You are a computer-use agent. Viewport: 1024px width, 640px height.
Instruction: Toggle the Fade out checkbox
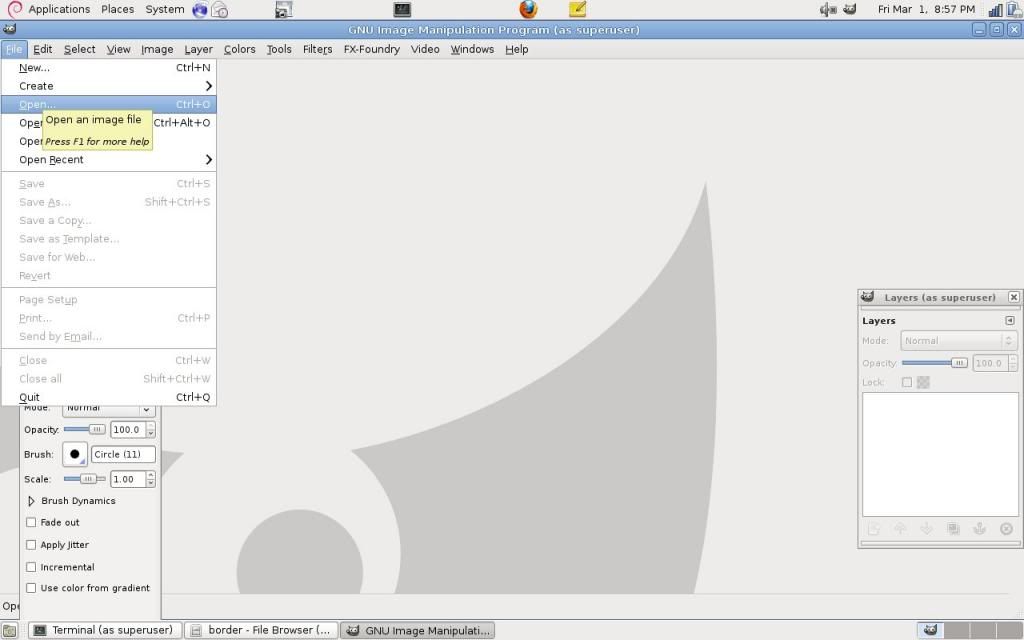[x=31, y=522]
